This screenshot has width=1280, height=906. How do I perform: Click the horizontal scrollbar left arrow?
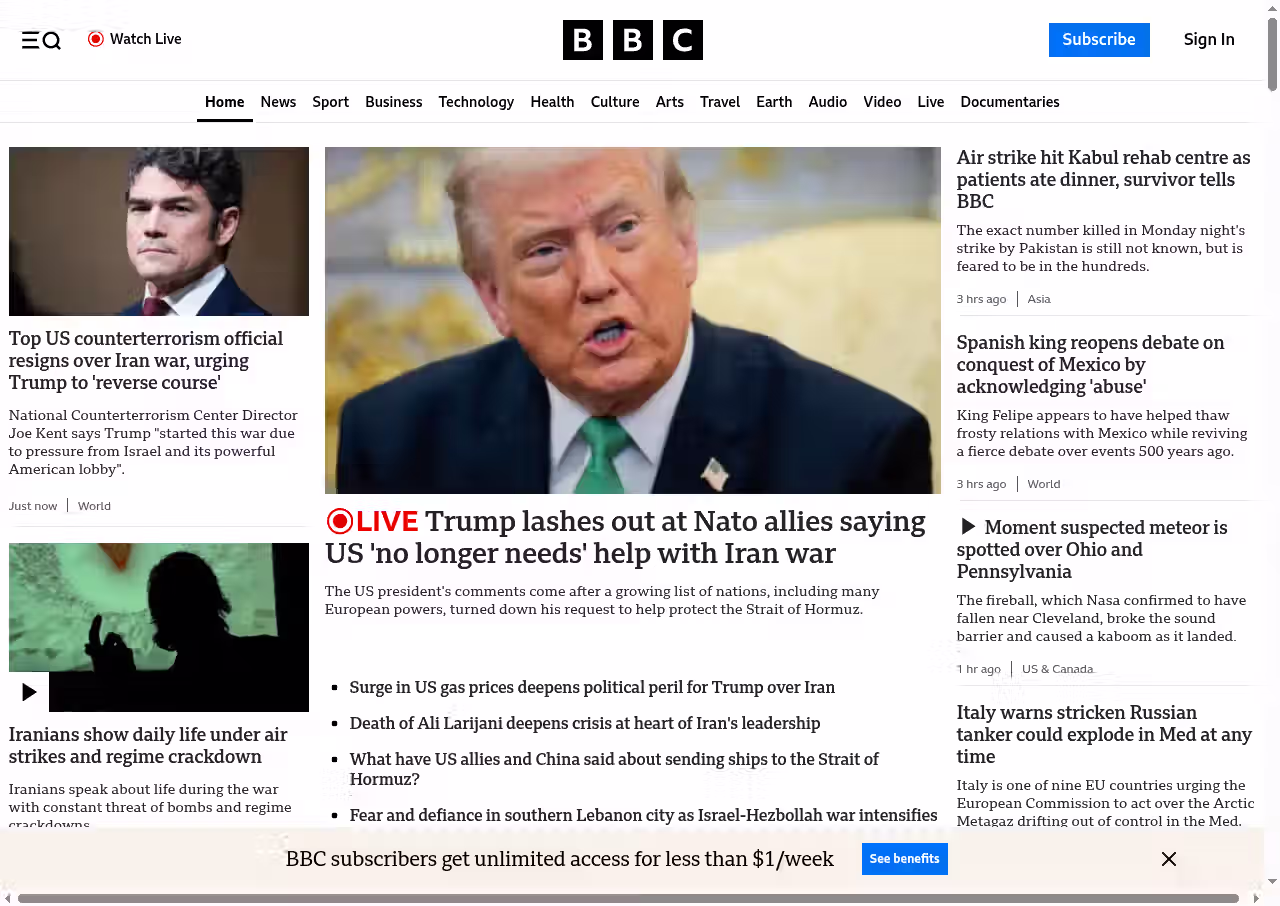8,898
